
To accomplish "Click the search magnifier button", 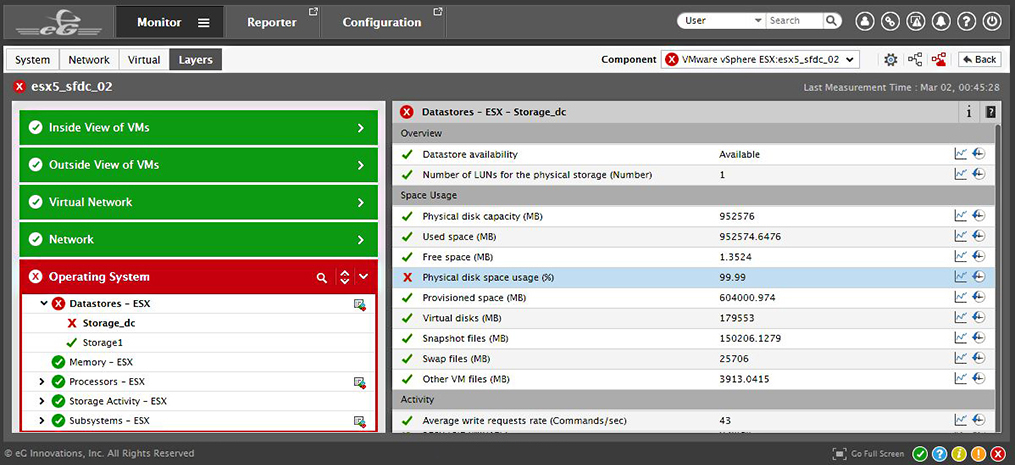I will pyautogui.click(x=832, y=21).
